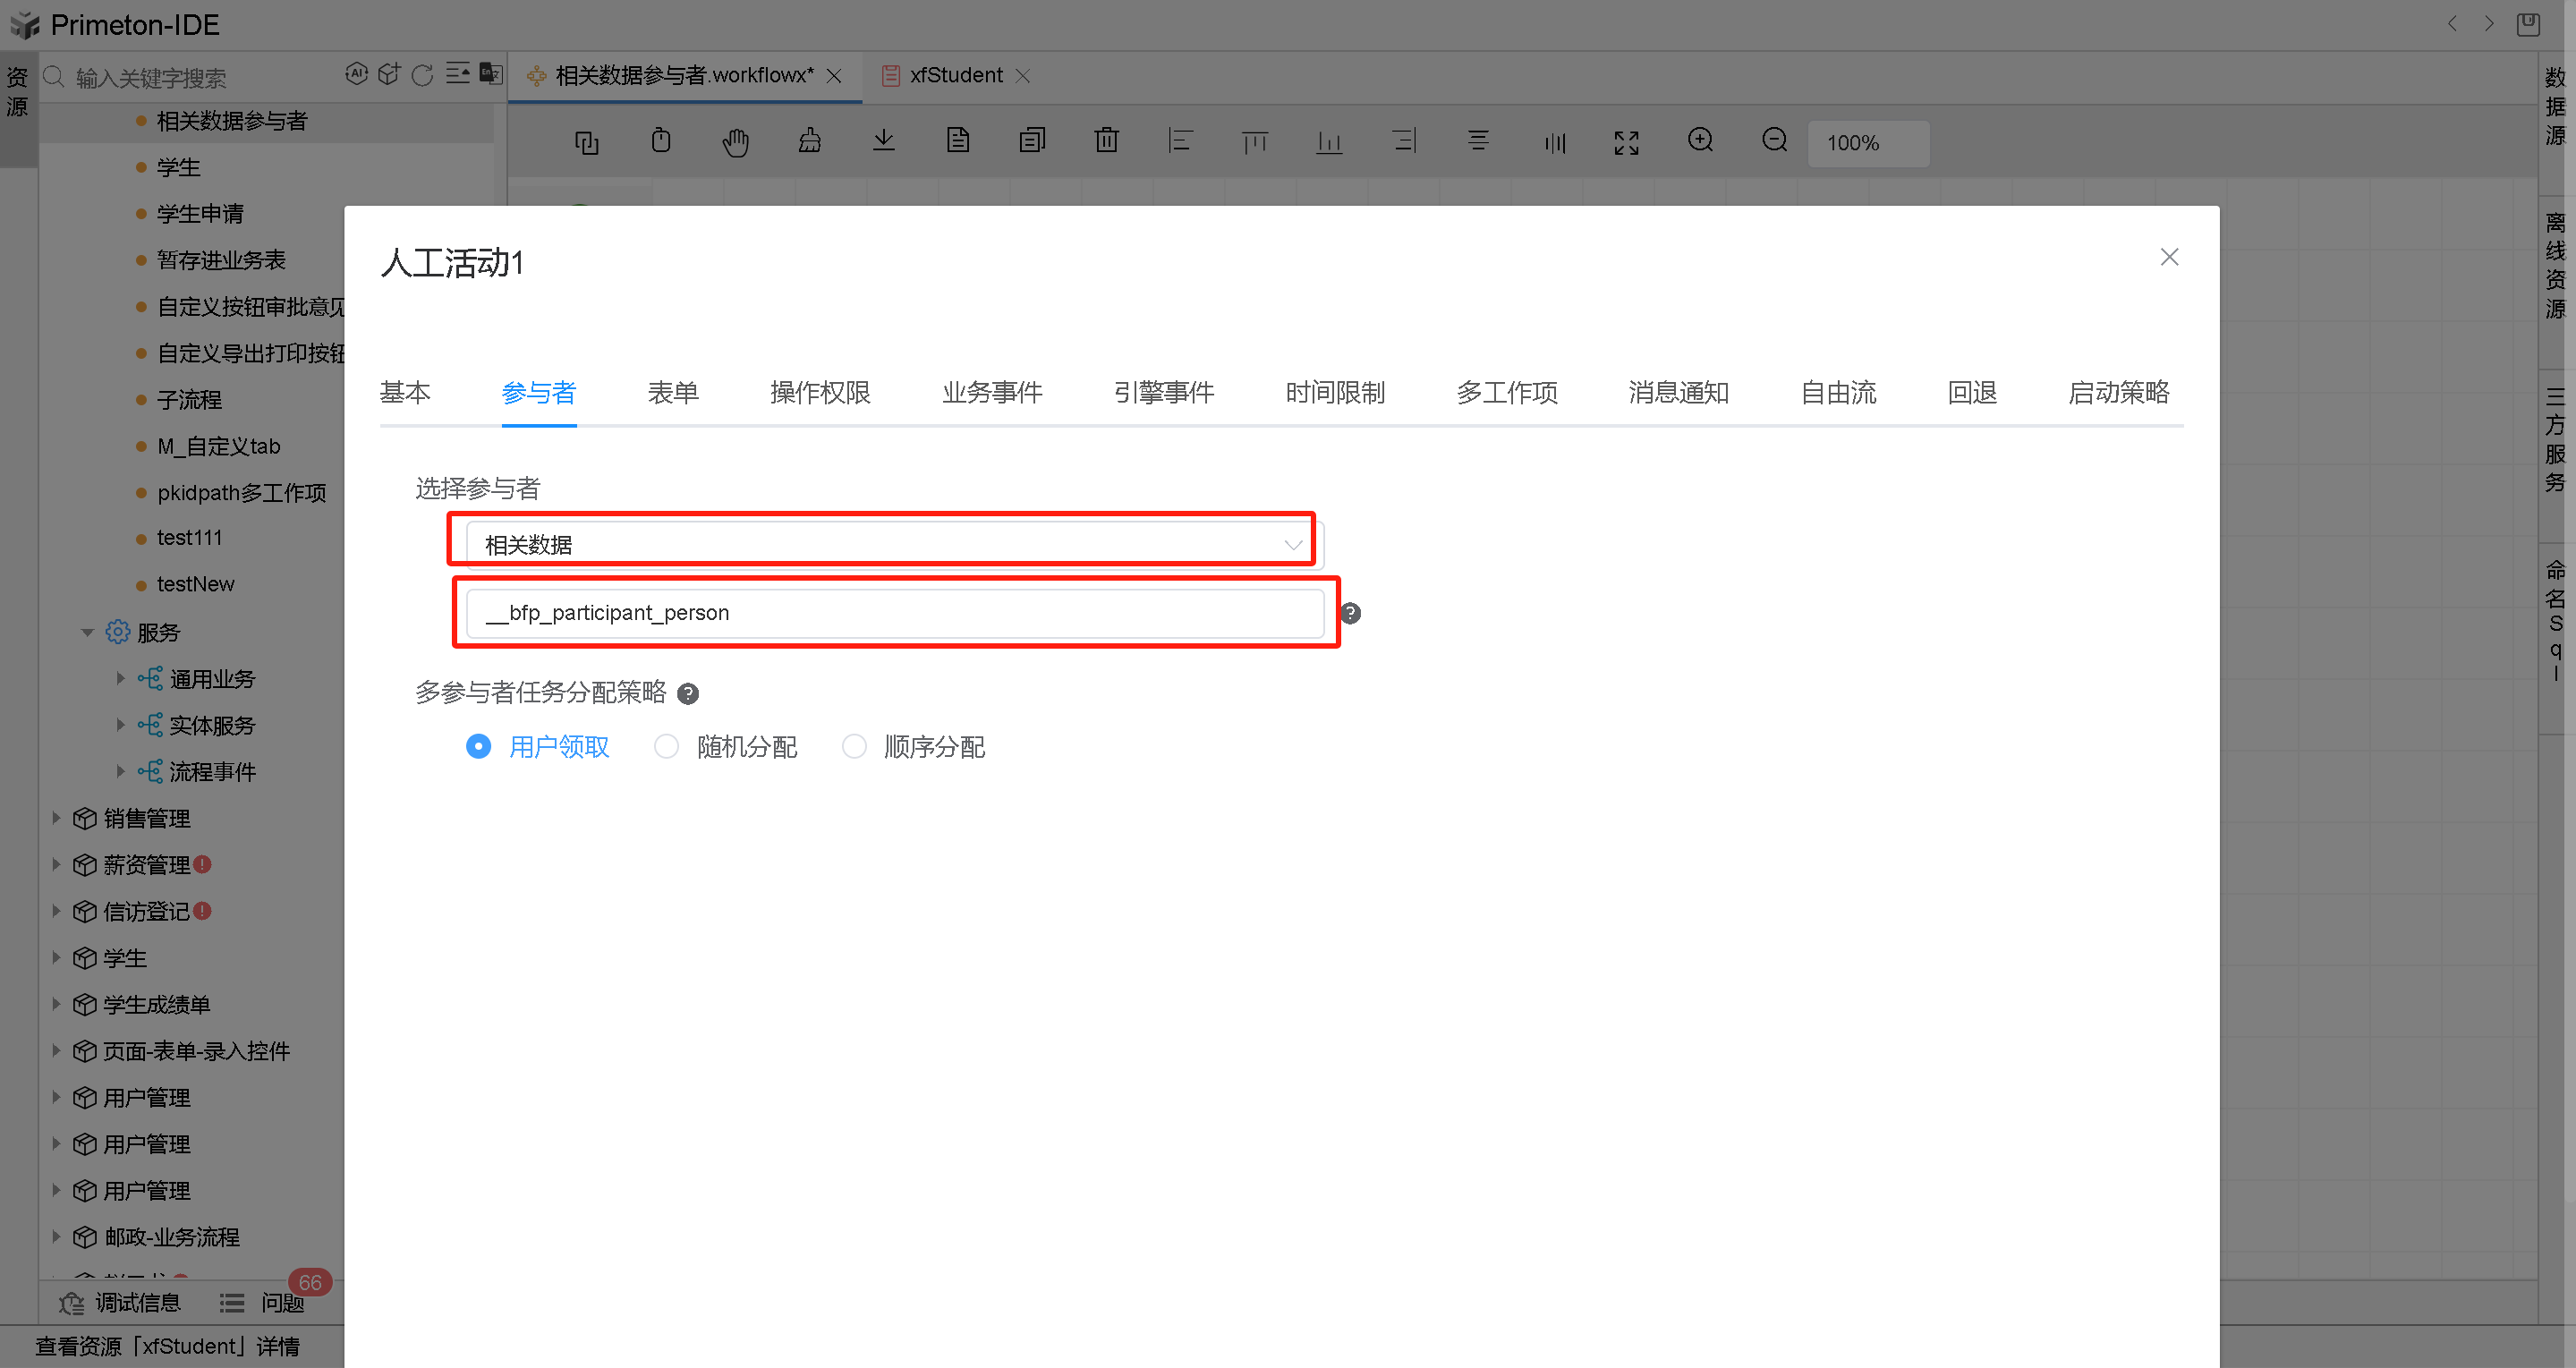This screenshot has width=2576, height=1368.
Task: Click the trash delete icon in the workflow toolbar
Action: click(x=1106, y=141)
